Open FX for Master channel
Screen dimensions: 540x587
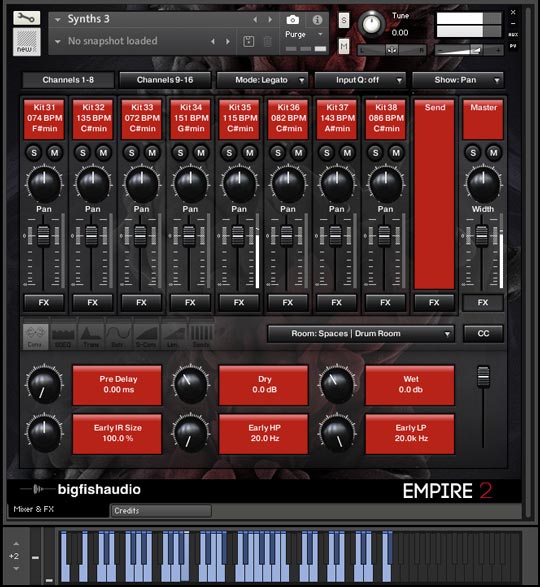(x=483, y=302)
